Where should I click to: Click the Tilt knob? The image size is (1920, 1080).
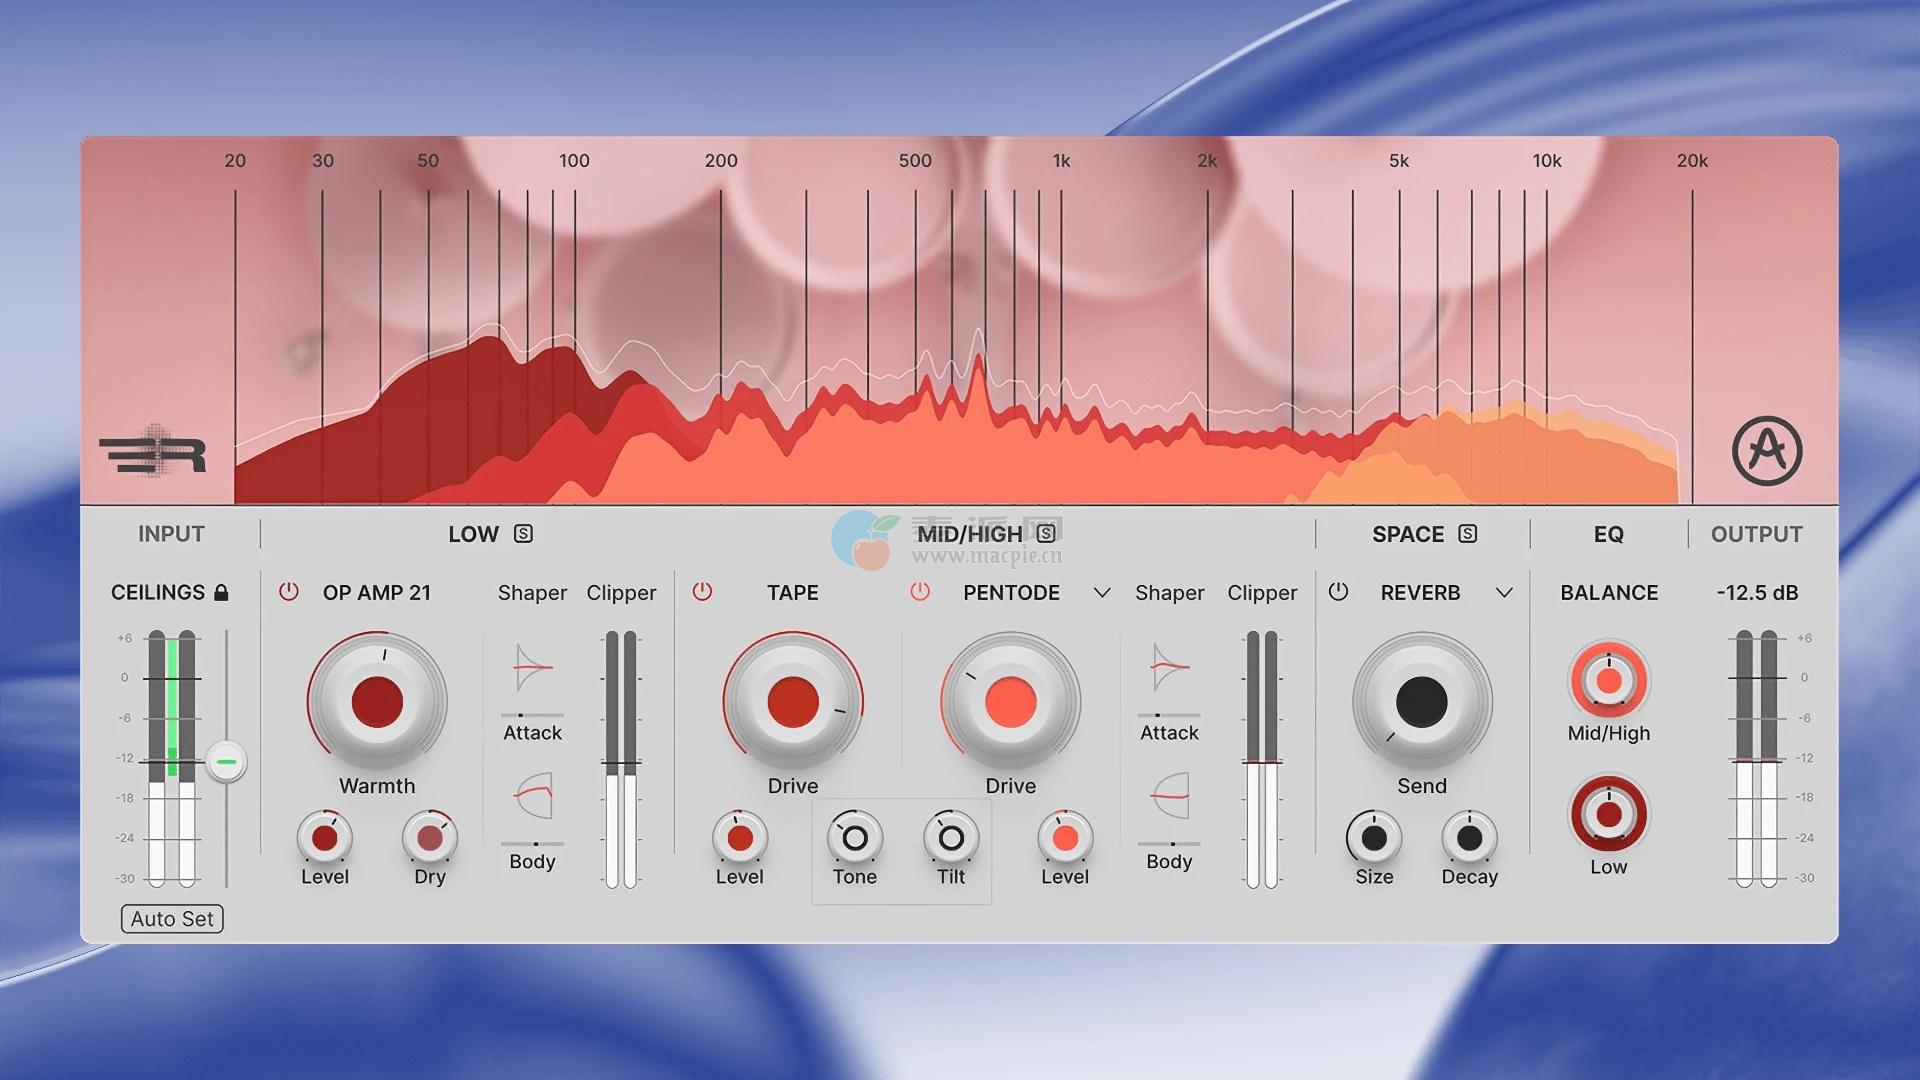(x=951, y=838)
